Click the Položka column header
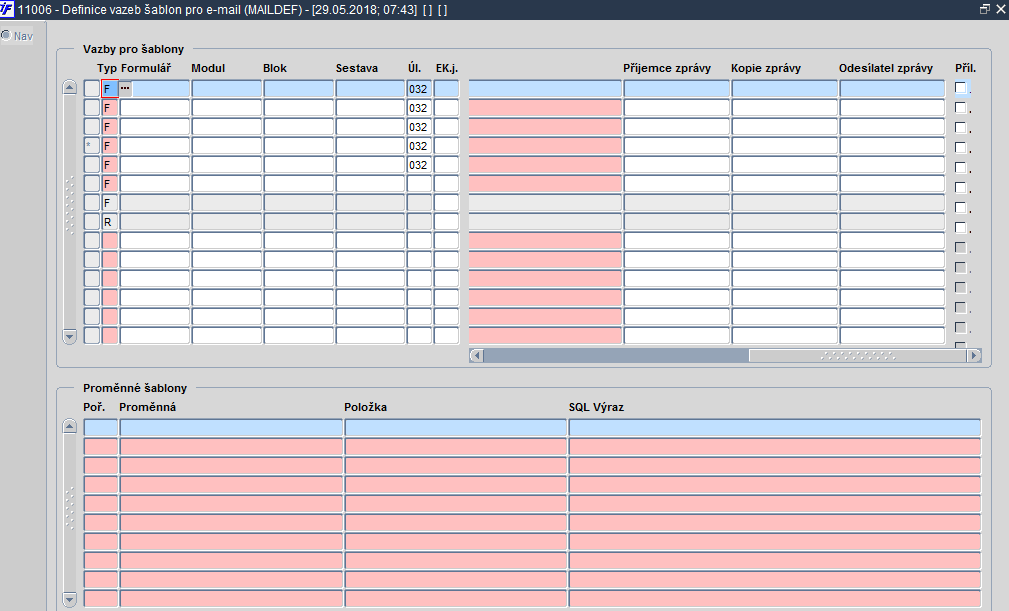Screen dimensions: 1009x611 tap(366, 407)
